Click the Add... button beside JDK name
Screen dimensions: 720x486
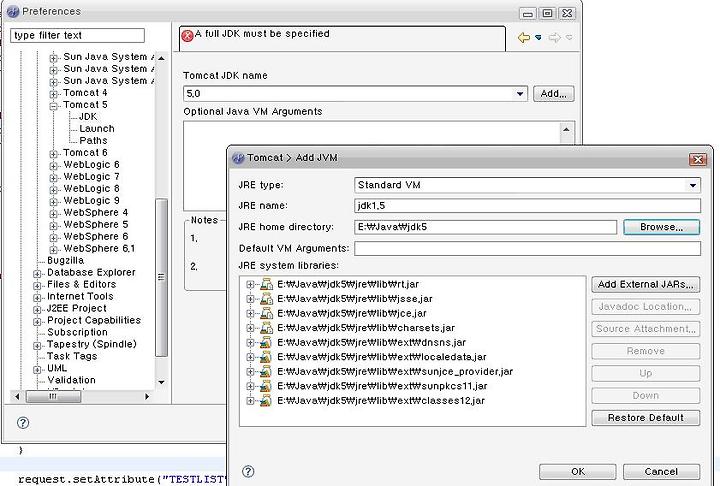[553, 94]
